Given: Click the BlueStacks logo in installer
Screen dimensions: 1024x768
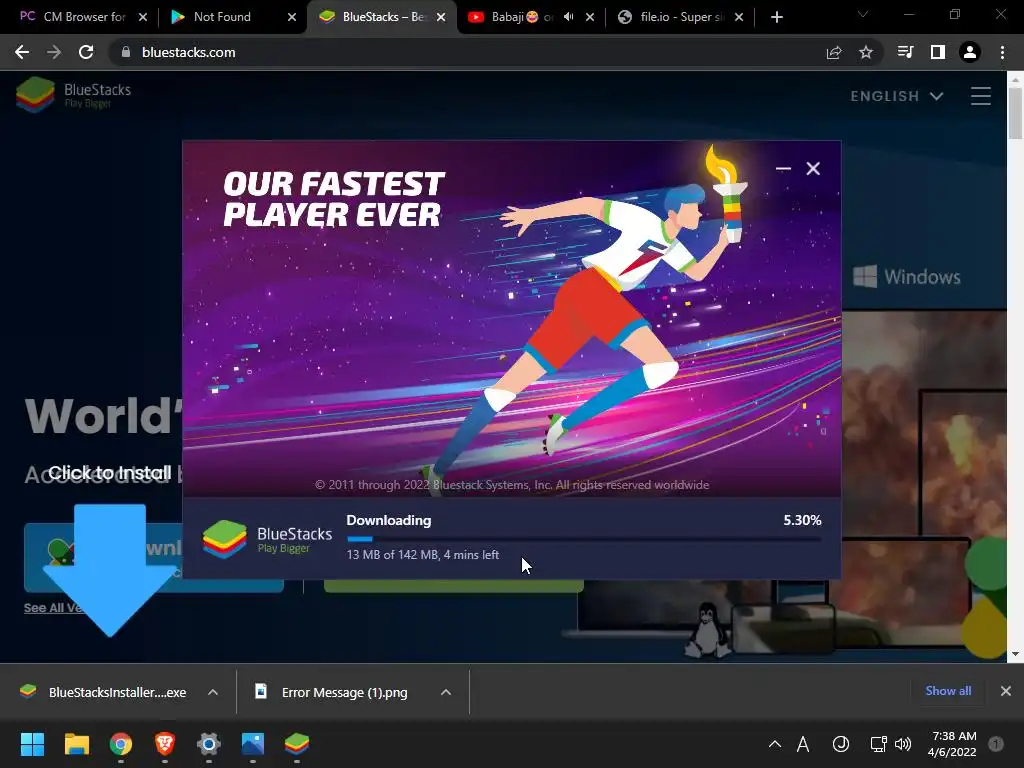Looking at the screenshot, I should pos(267,539).
